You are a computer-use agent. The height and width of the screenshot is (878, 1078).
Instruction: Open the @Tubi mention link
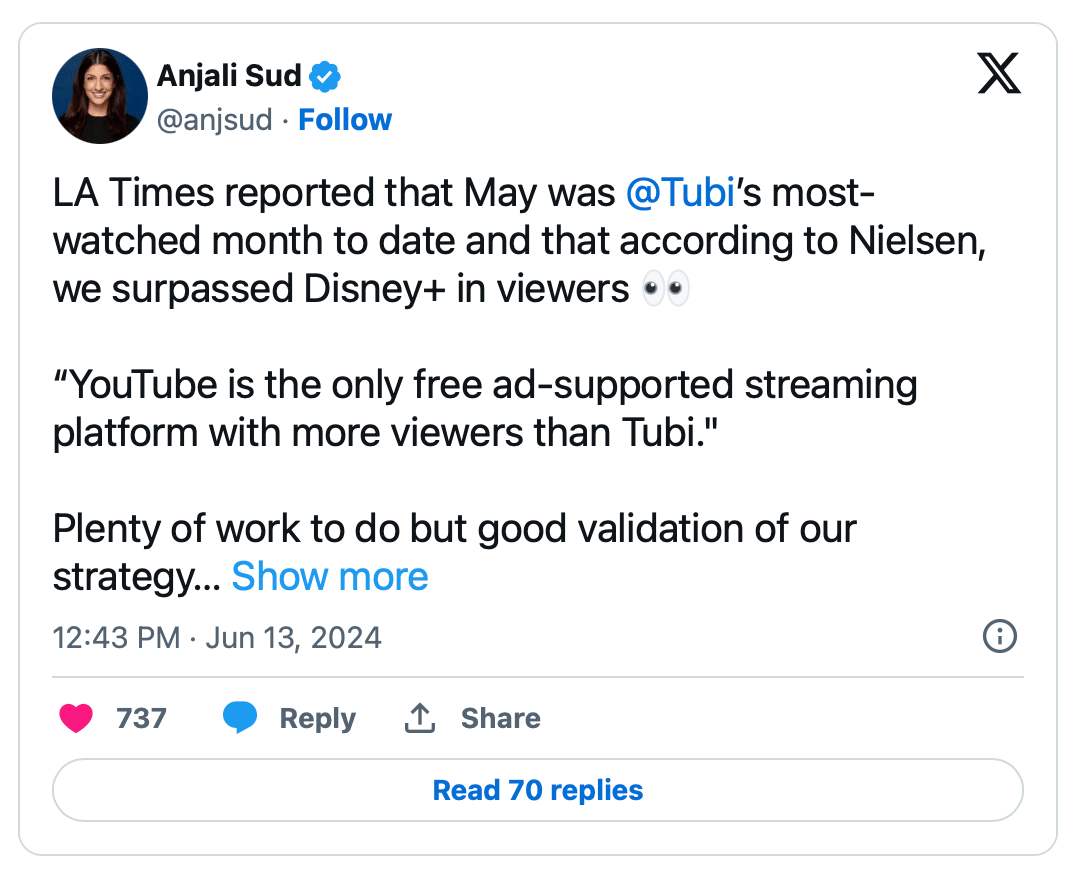(680, 193)
